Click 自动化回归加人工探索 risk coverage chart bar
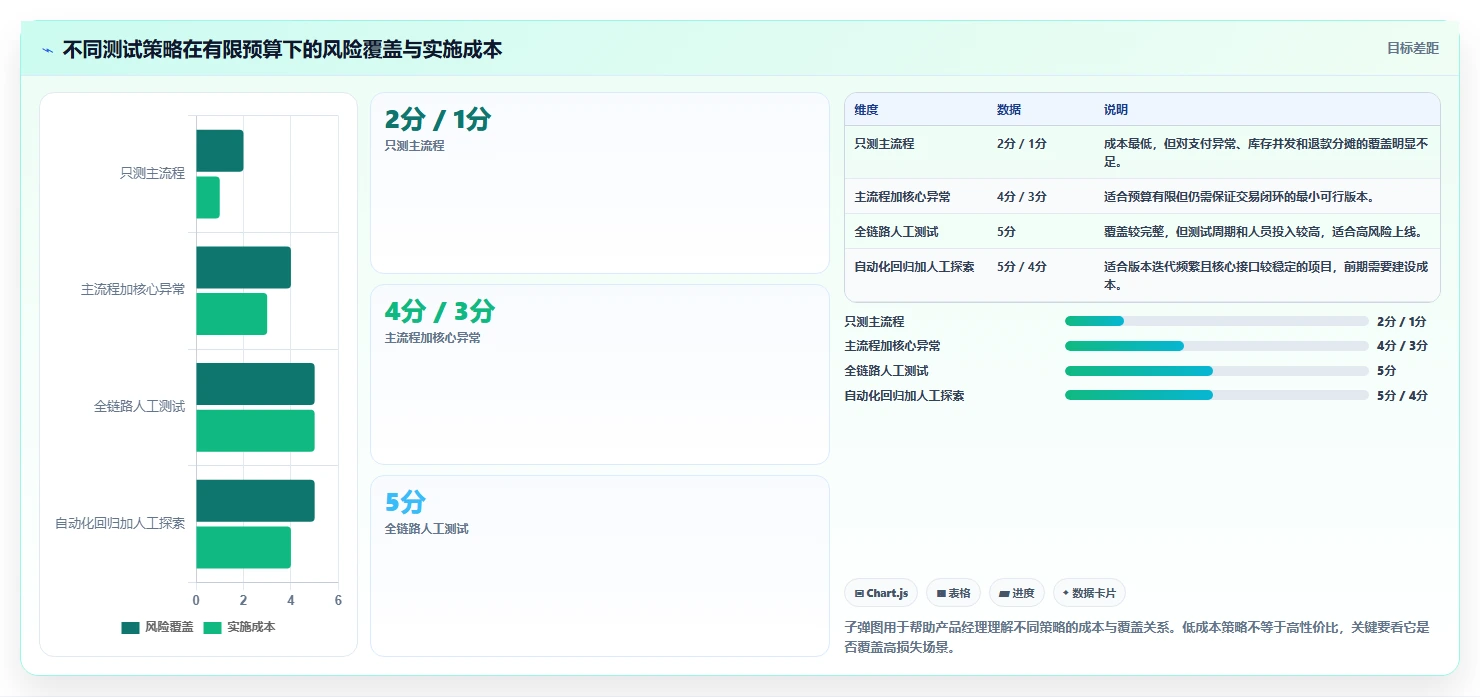The image size is (1480, 697). pos(255,501)
